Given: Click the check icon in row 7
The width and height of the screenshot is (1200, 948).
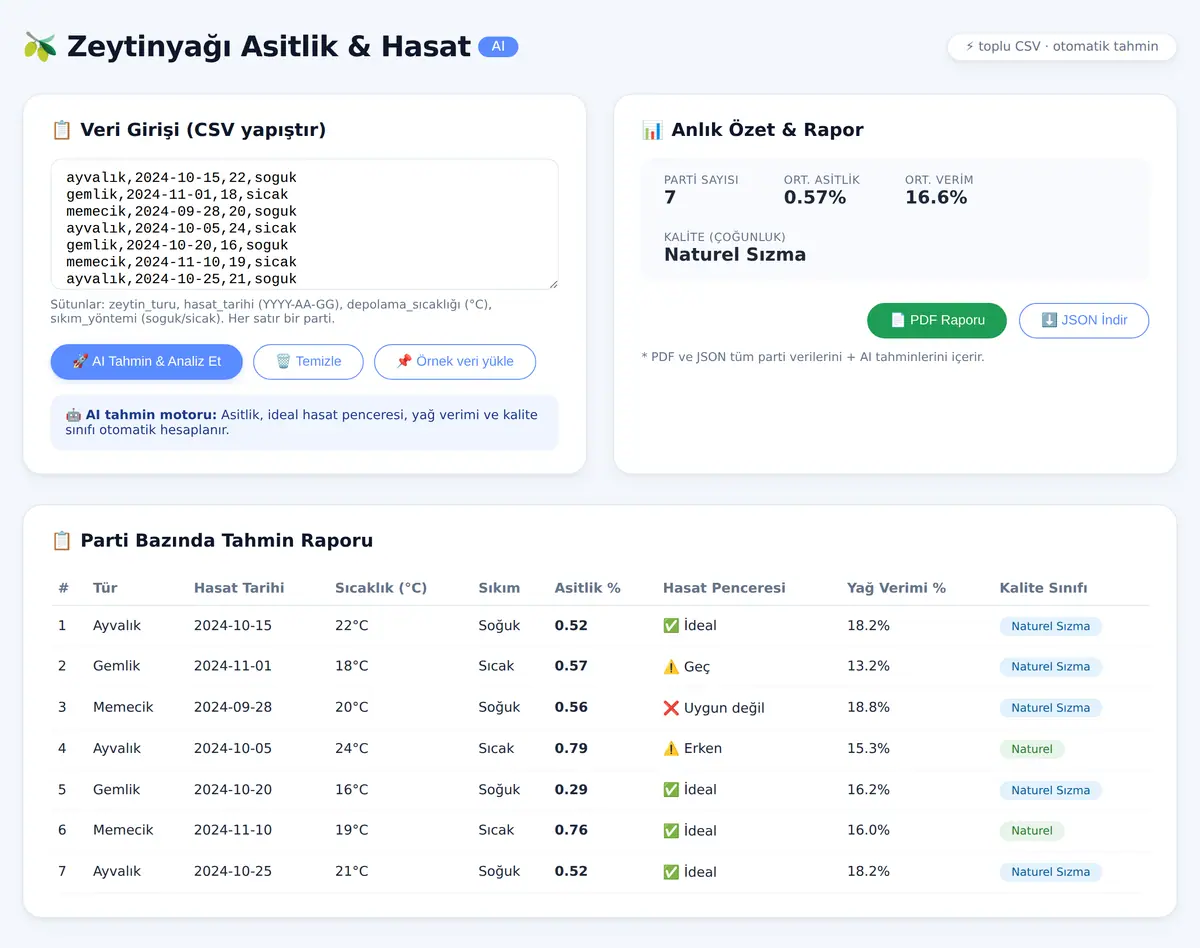Looking at the screenshot, I should coord(671,872).
